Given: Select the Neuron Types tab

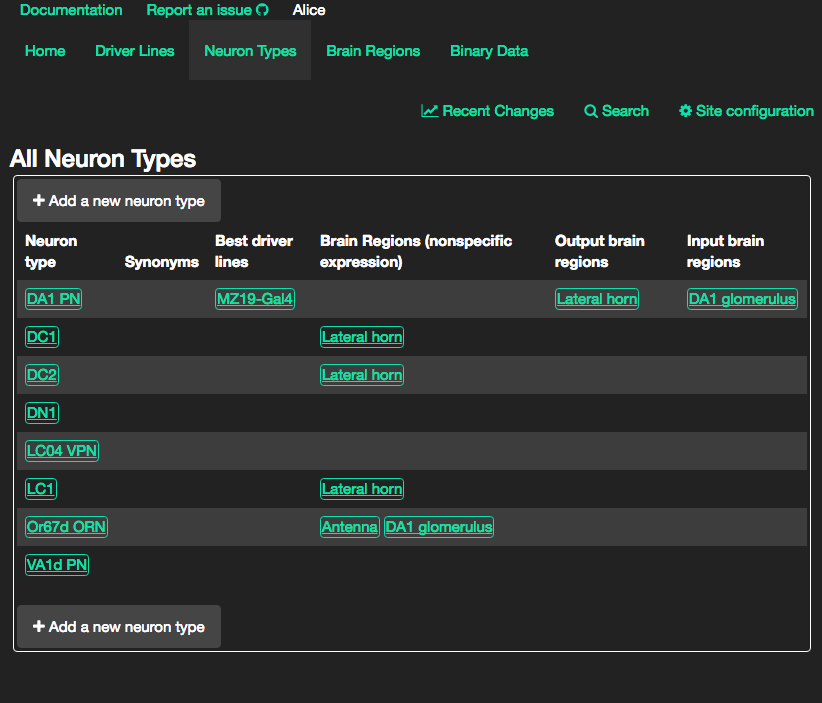Looking at the screenshot, I should (250, 51).
